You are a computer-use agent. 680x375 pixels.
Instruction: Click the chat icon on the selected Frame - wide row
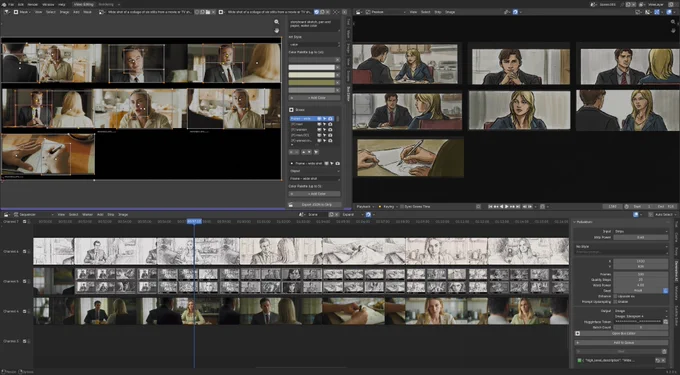pos(319,119)
